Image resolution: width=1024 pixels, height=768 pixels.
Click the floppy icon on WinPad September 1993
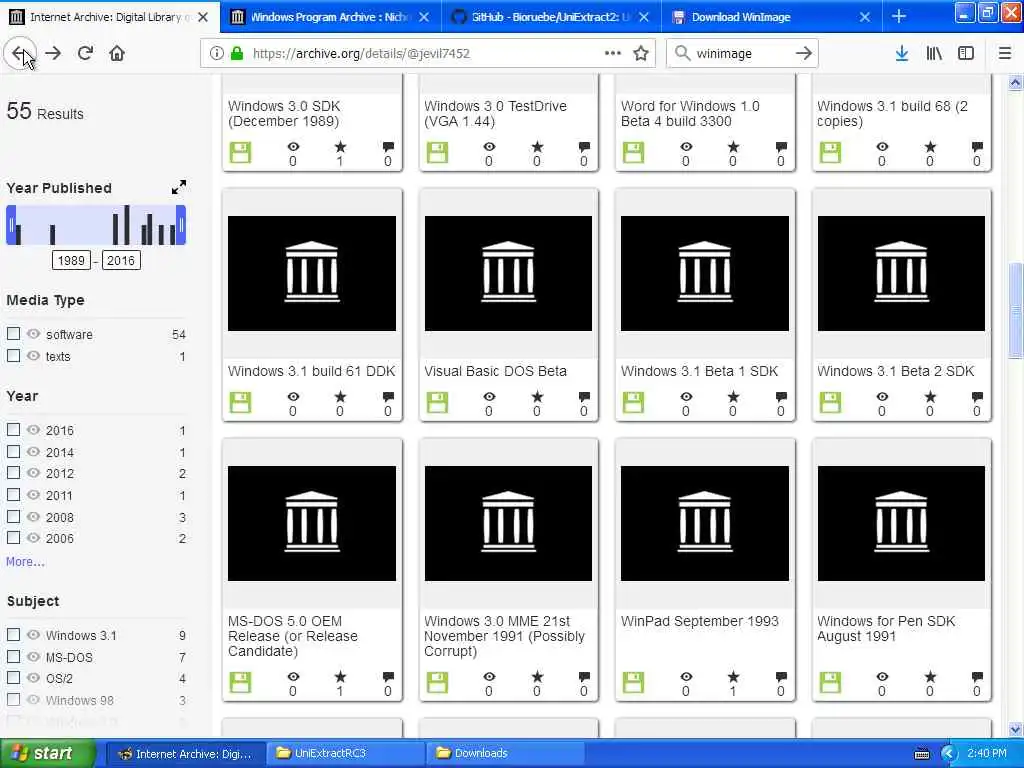click(633, 682)
